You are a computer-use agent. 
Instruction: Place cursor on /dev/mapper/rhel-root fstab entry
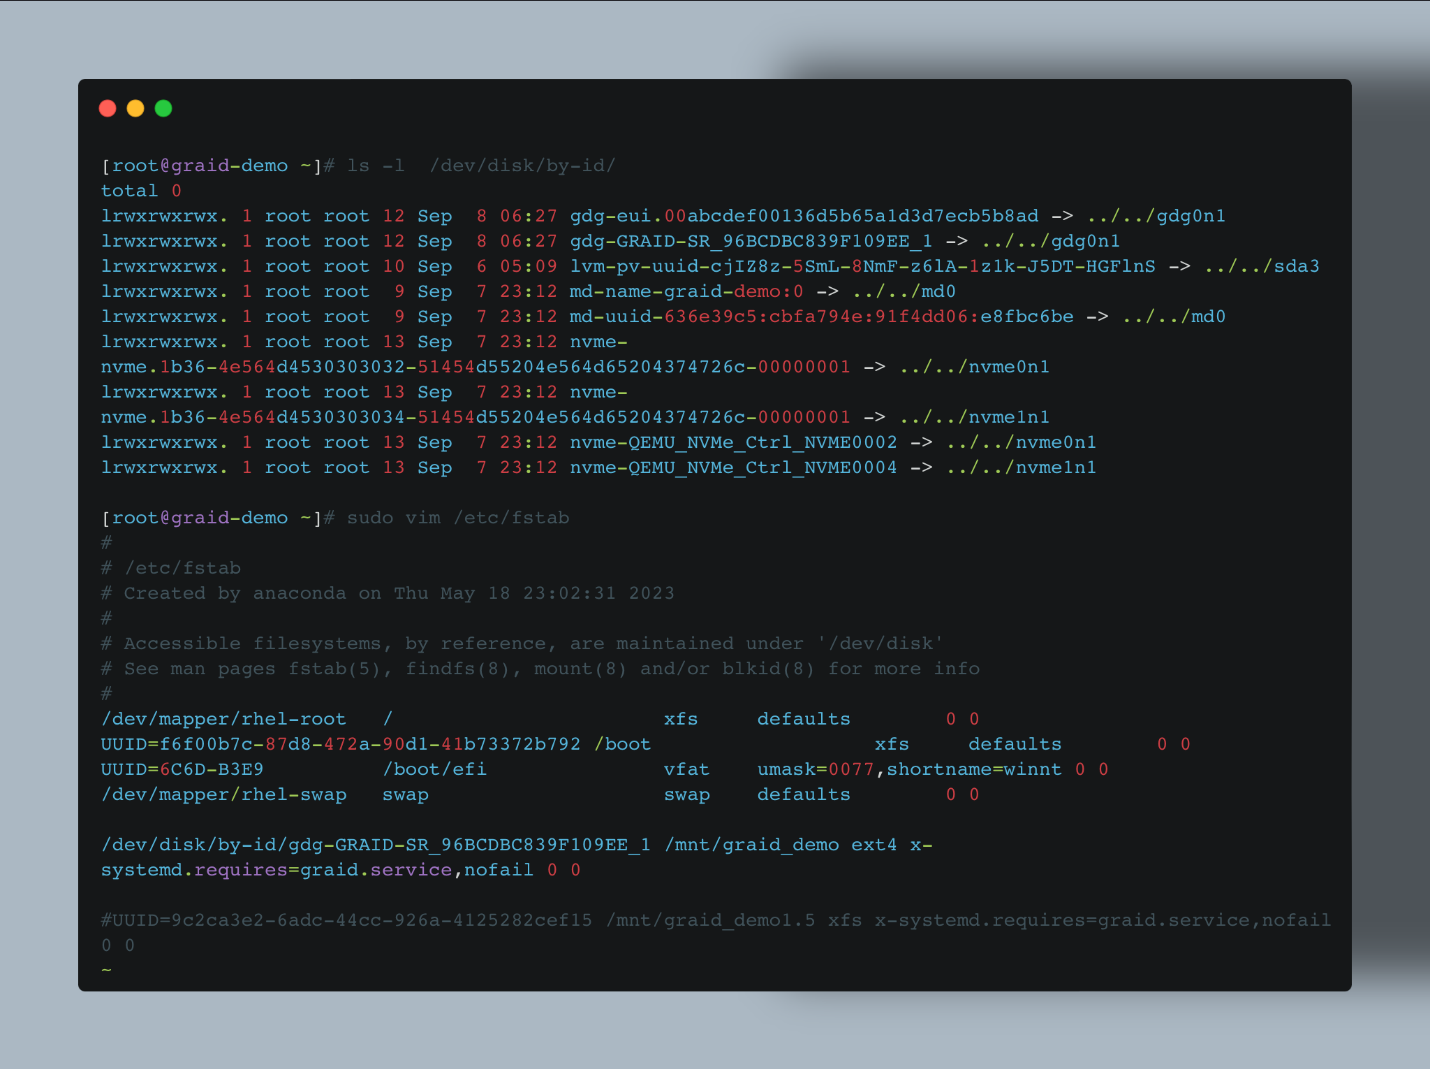point(223,719)
